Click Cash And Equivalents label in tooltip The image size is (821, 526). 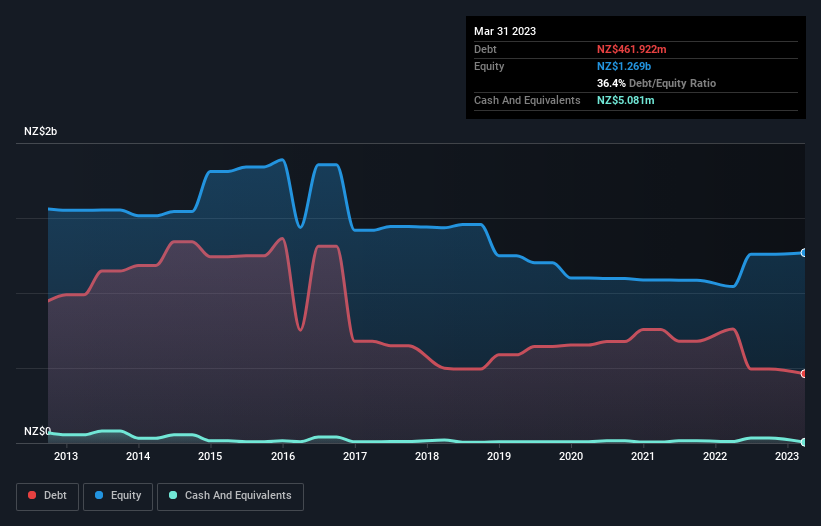[x=527, y=100]
